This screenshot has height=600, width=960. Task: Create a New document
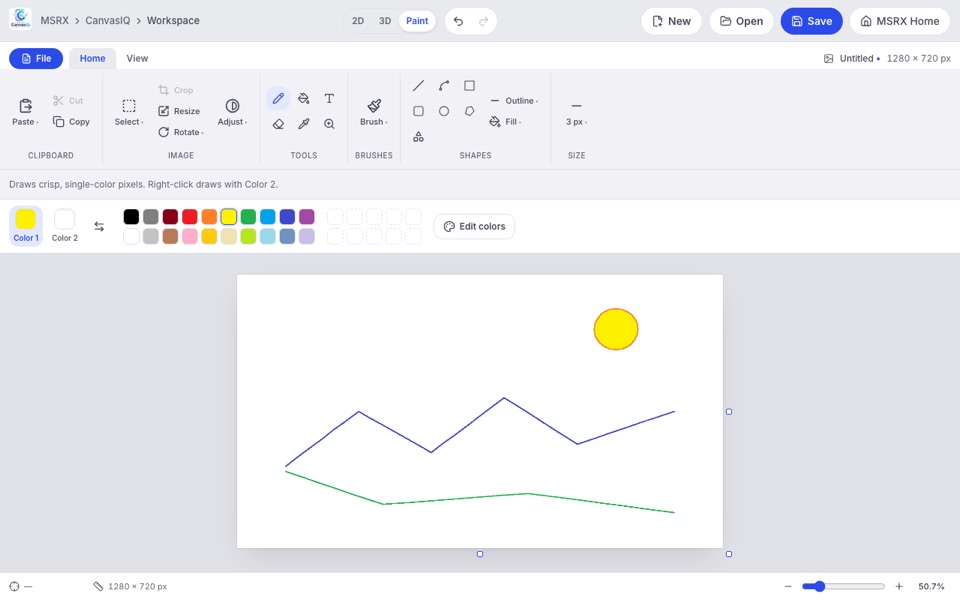click(x=671, y=21)
